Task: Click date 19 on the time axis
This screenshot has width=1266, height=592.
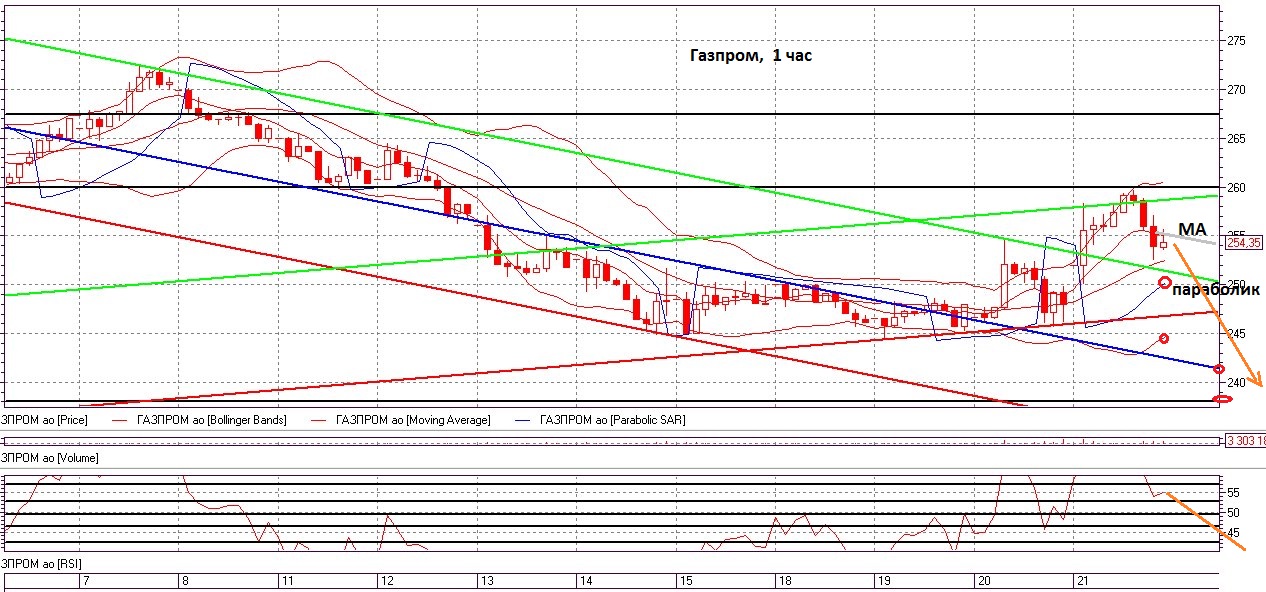Action: [884, 581]
